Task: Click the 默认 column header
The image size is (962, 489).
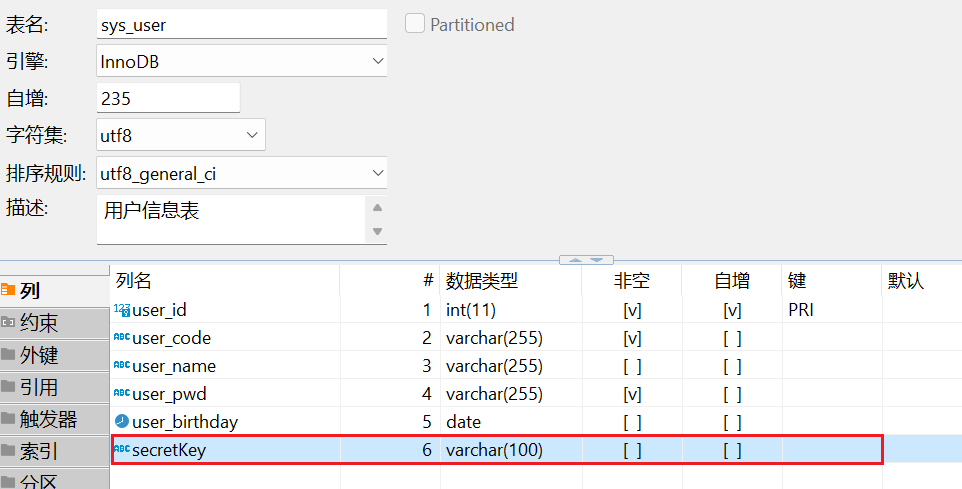Action: pyautogui.click(x=922, y=281)
